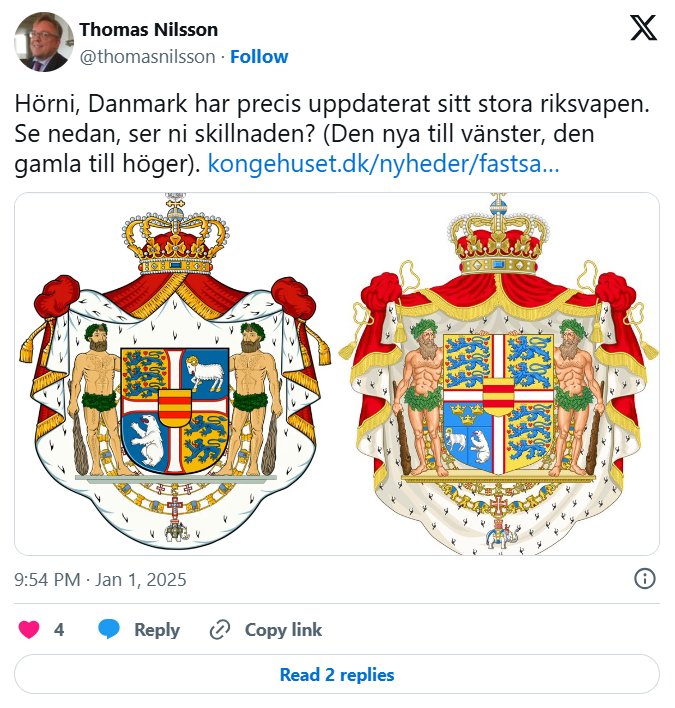Click the like count number 4
The height and width of the screenshot is (708, 675).
(x=59, y=630)
